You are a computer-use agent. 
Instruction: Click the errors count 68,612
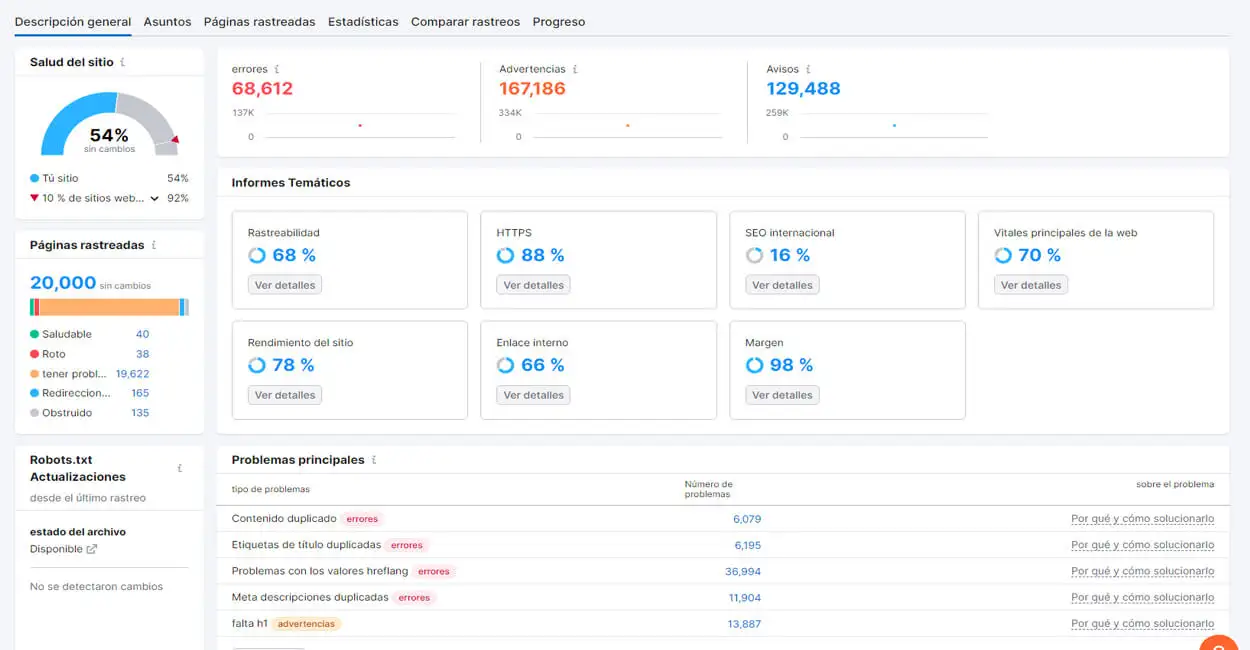(262, 89)
